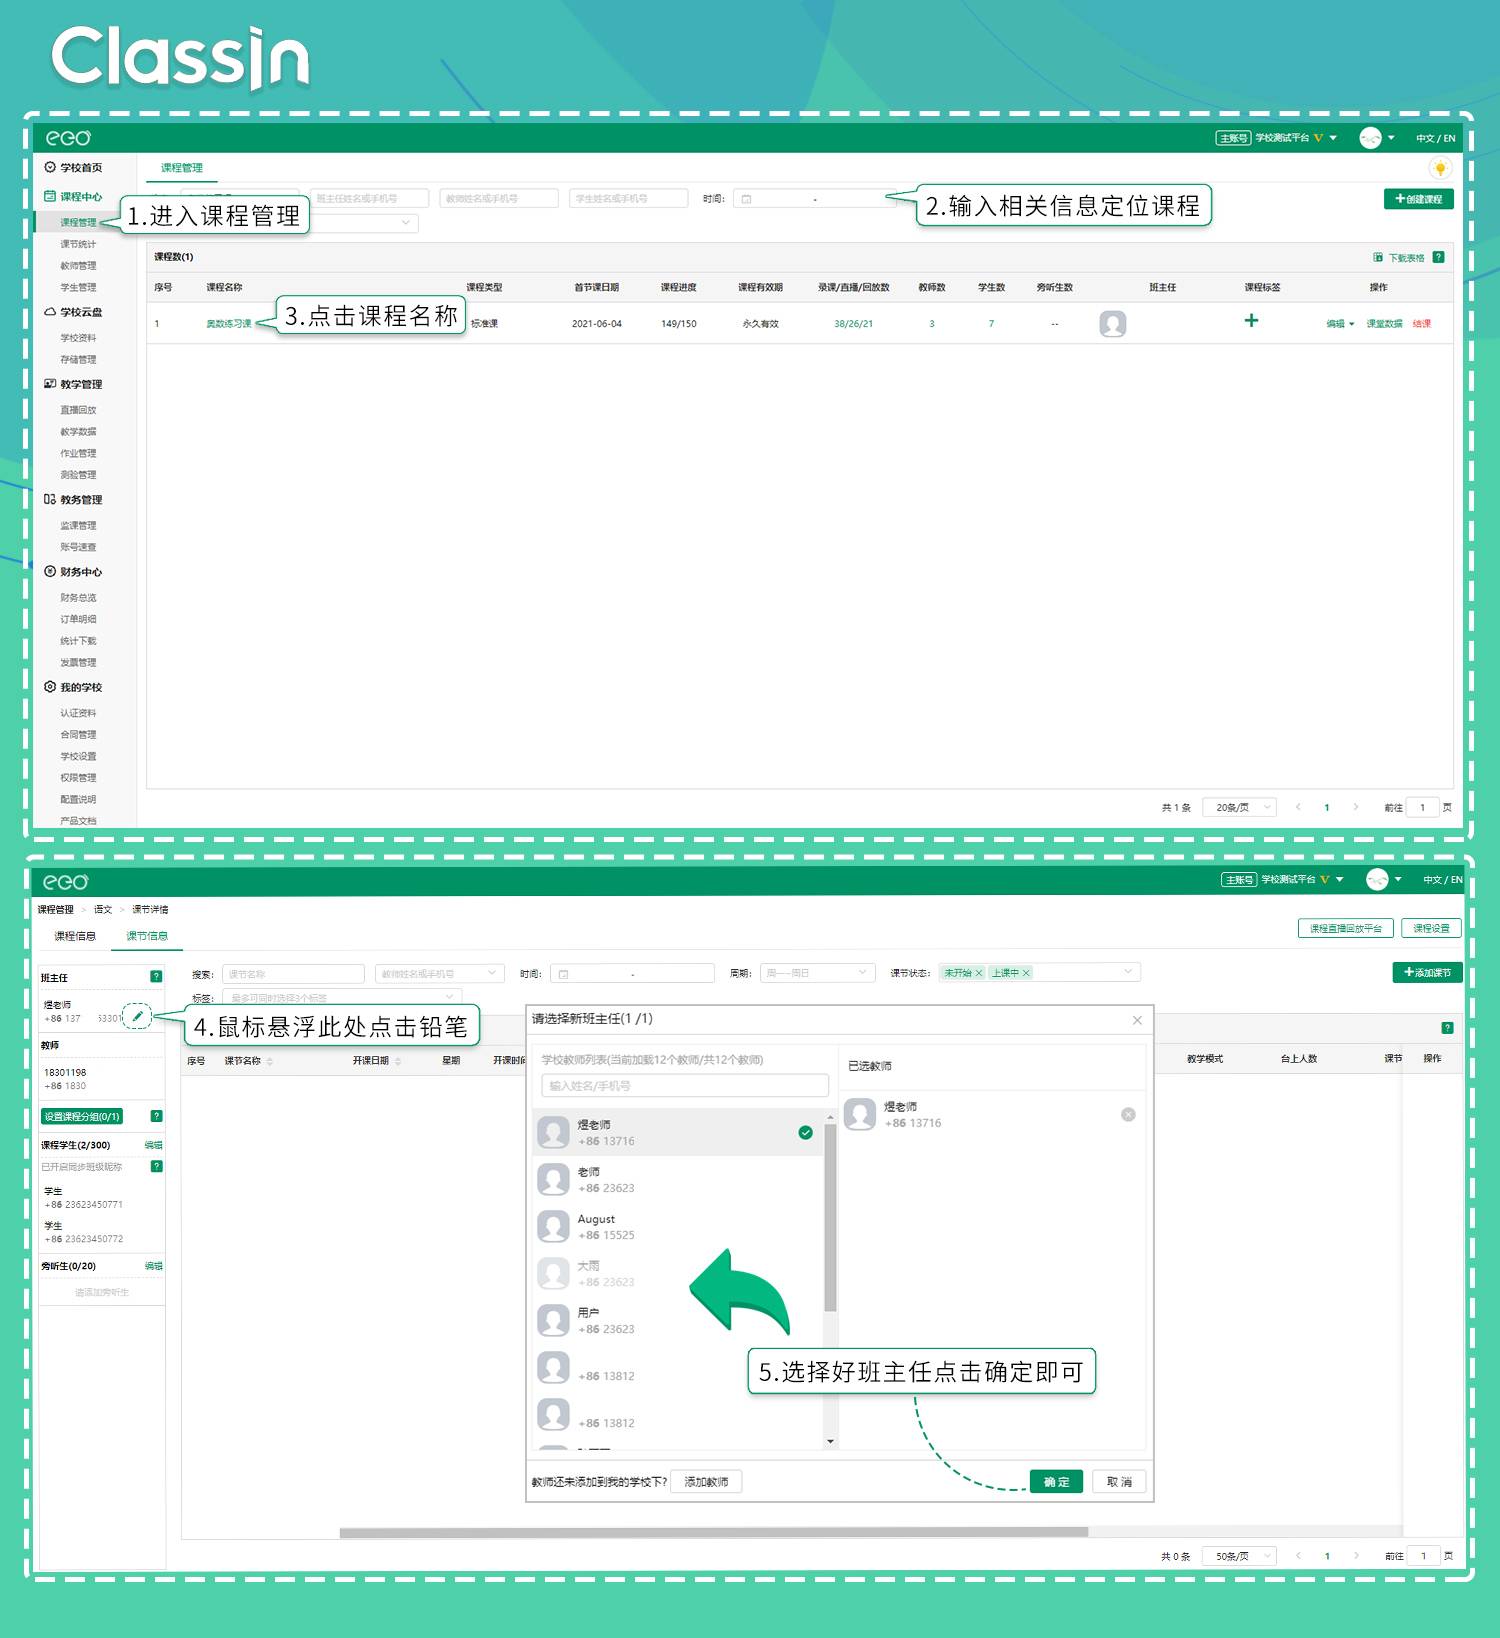
Task: Click the 课程直播回放平台 button
Action: [1346, 928]
